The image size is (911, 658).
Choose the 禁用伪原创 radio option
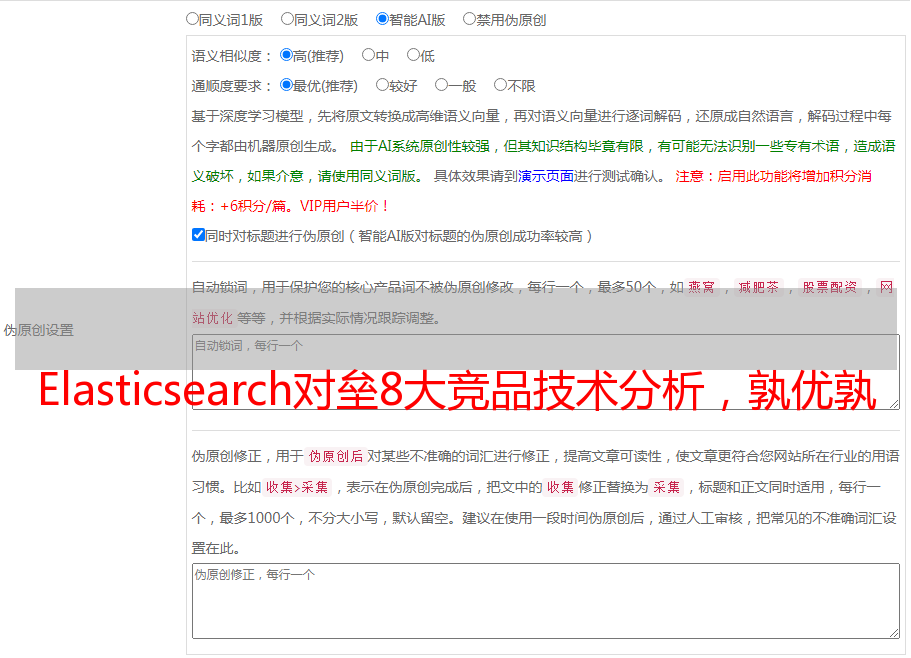pos(469,19)
